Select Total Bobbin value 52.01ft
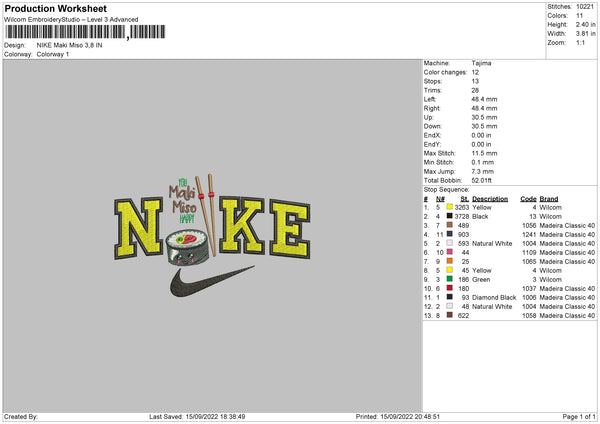600x424 pixels. 481,180
